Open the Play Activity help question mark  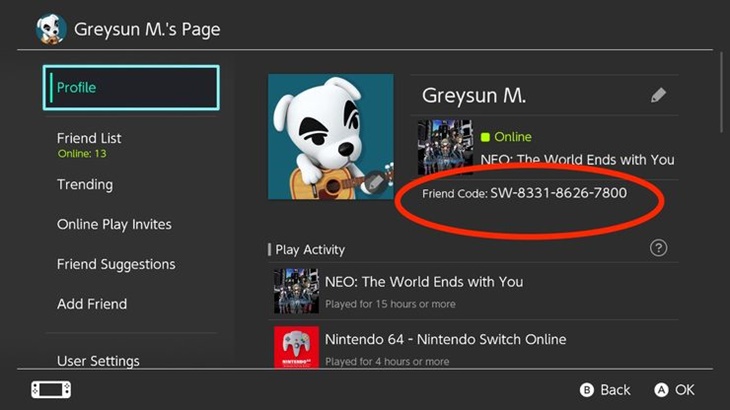[658, 248]
